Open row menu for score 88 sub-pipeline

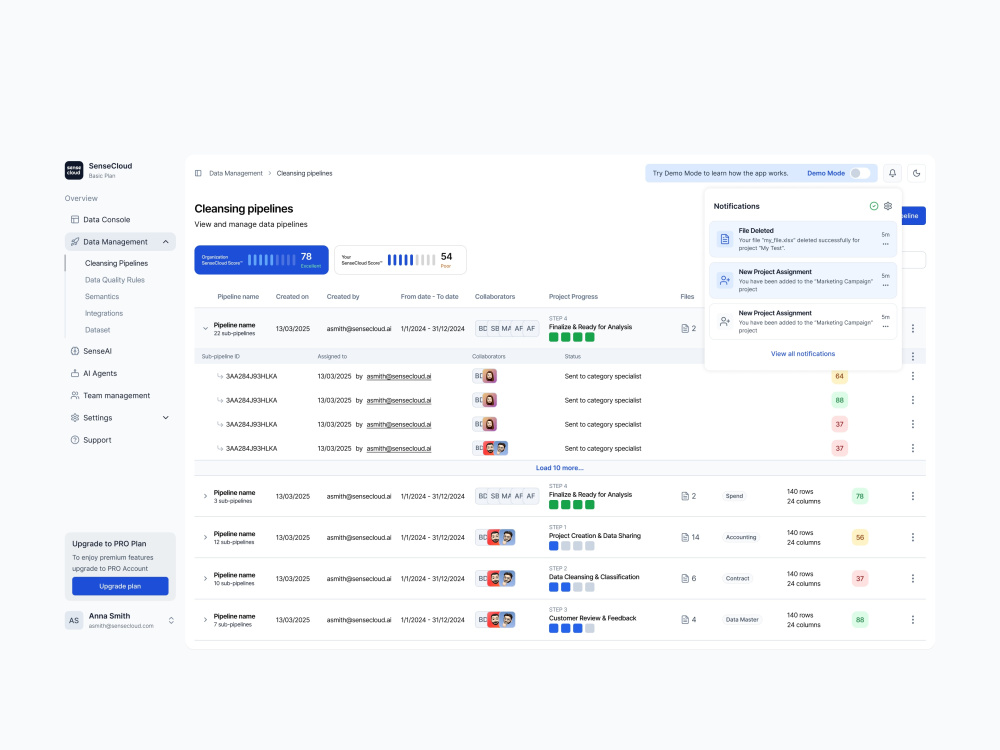click(x=913, y=400)
